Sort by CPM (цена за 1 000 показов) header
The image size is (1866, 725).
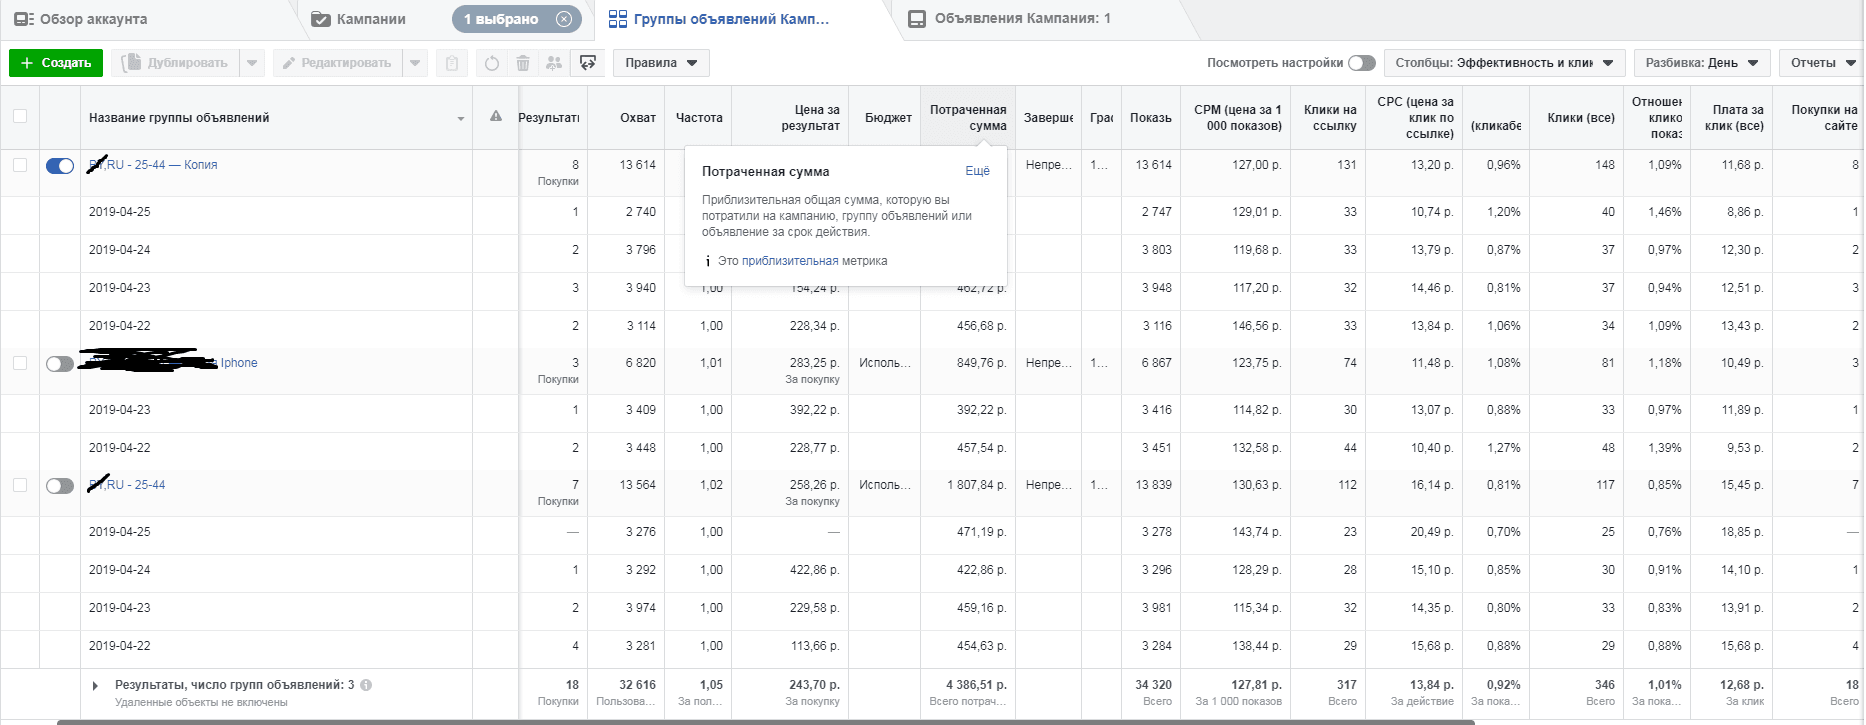point(1236,118)
